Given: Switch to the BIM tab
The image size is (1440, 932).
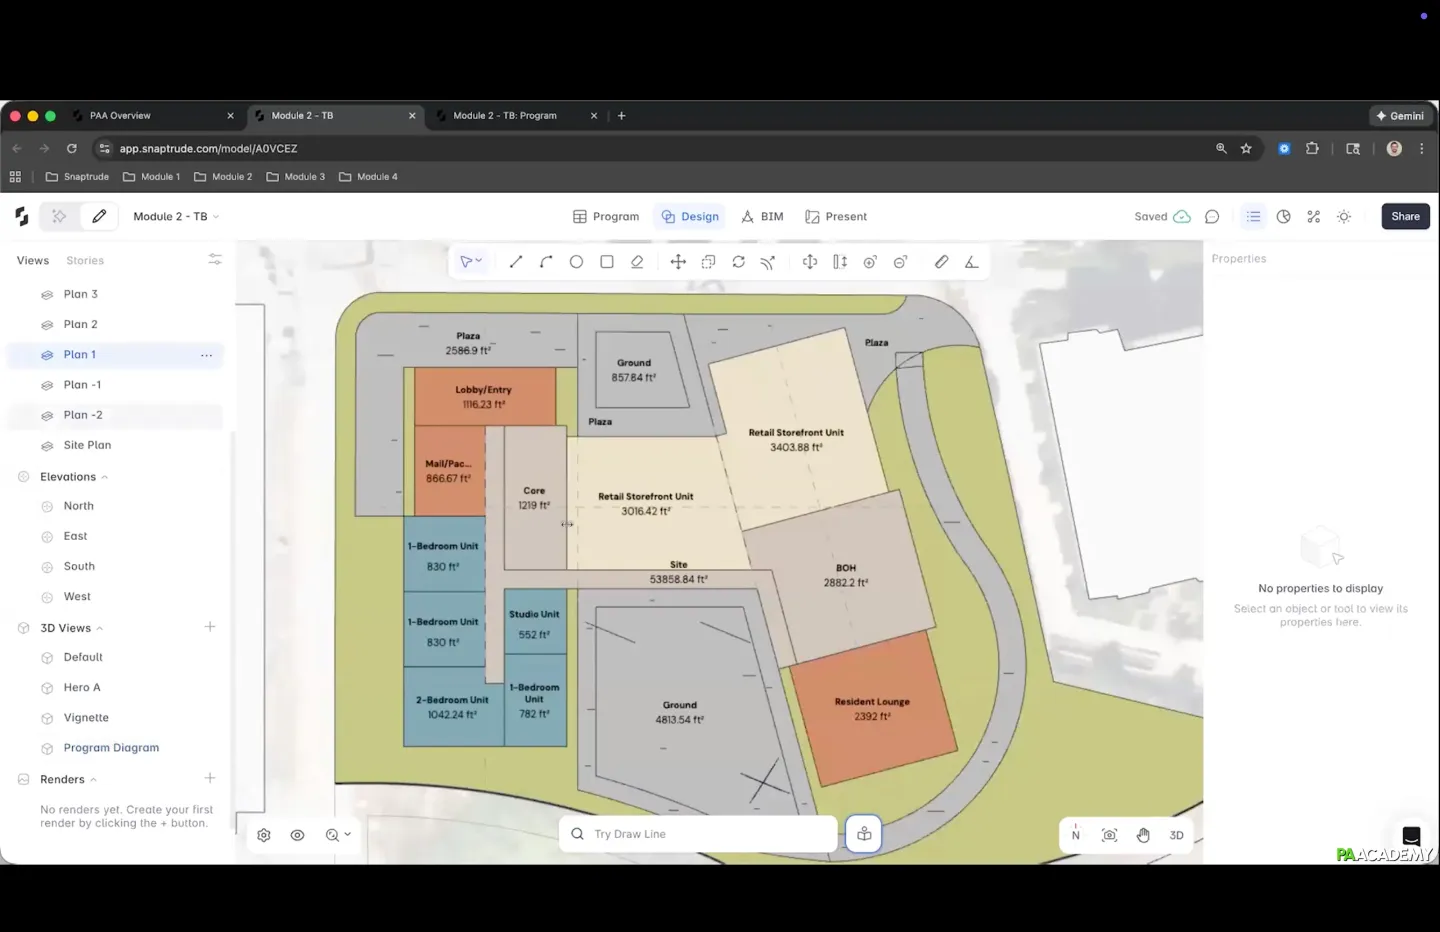Looking at the screenshot, I should 762,217.
